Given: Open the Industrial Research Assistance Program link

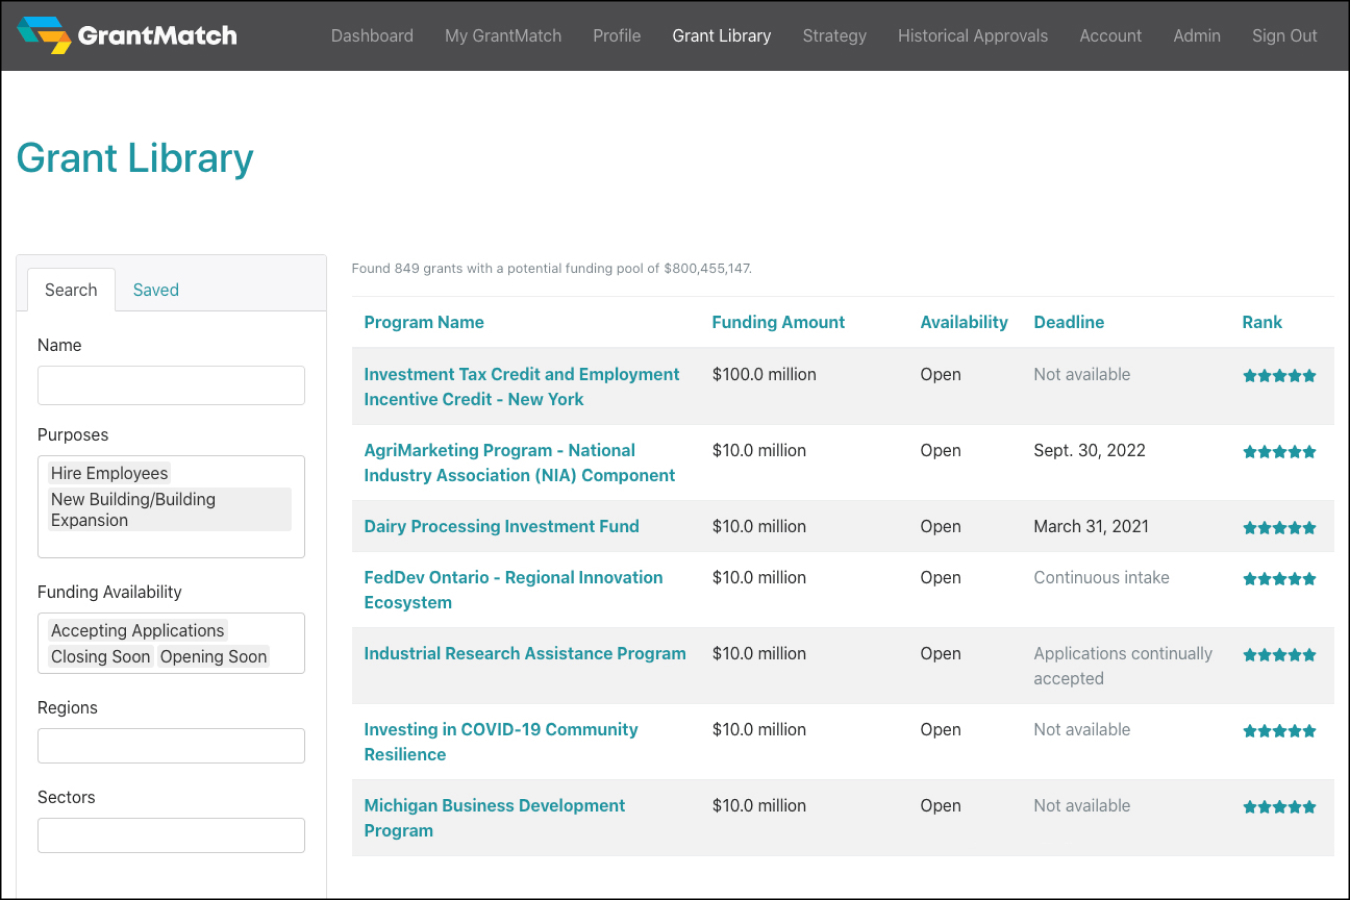Looking at the screenshot, I should coord(524,654).
